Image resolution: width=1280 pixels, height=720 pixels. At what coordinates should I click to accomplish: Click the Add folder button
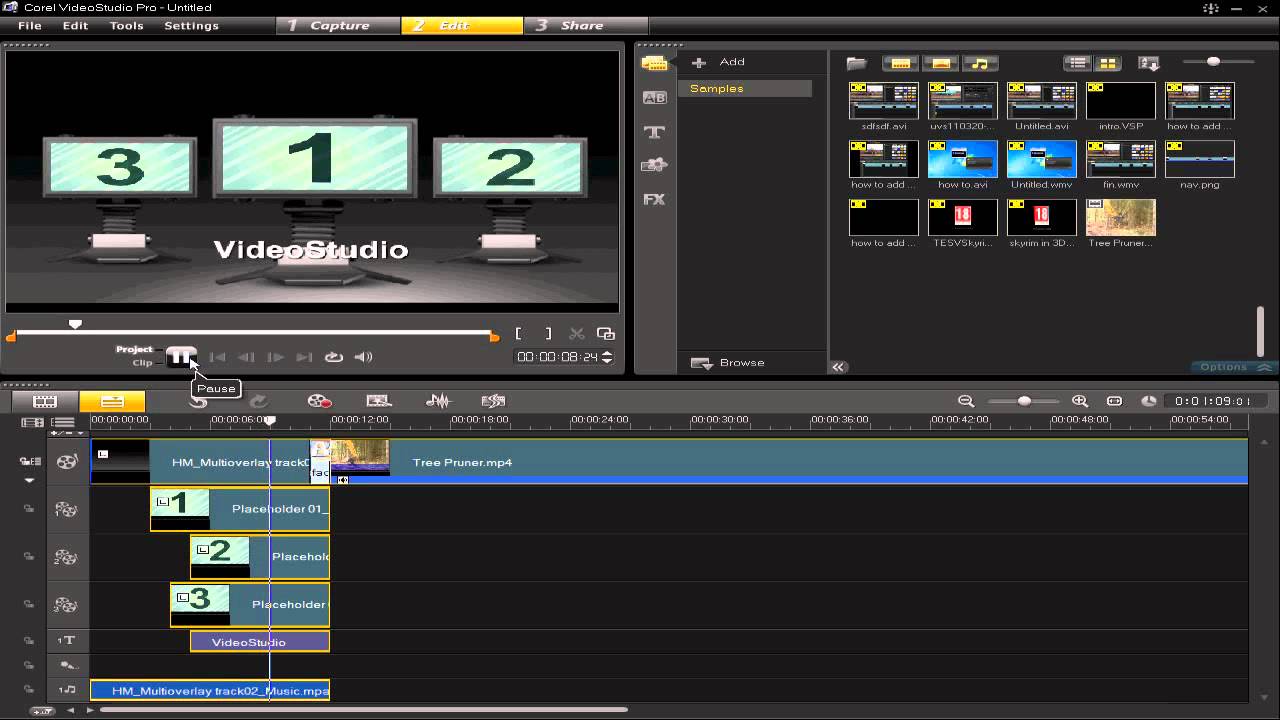[719, 62]
